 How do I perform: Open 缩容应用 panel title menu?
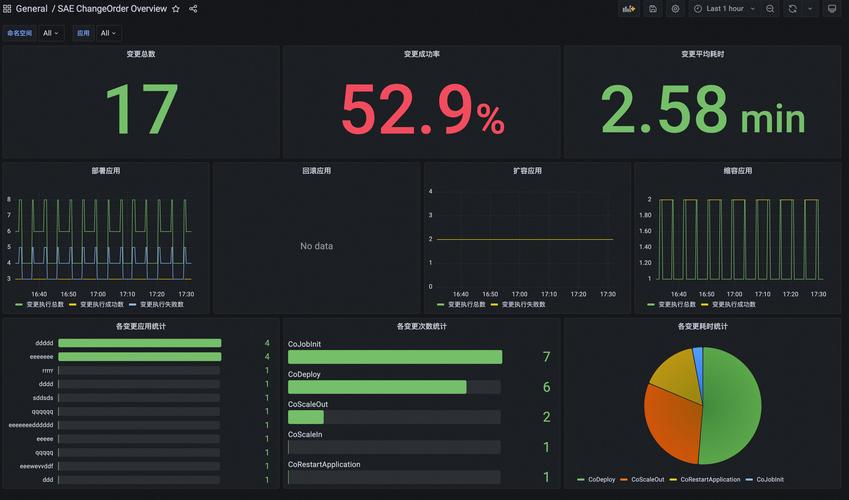[737, 171]
